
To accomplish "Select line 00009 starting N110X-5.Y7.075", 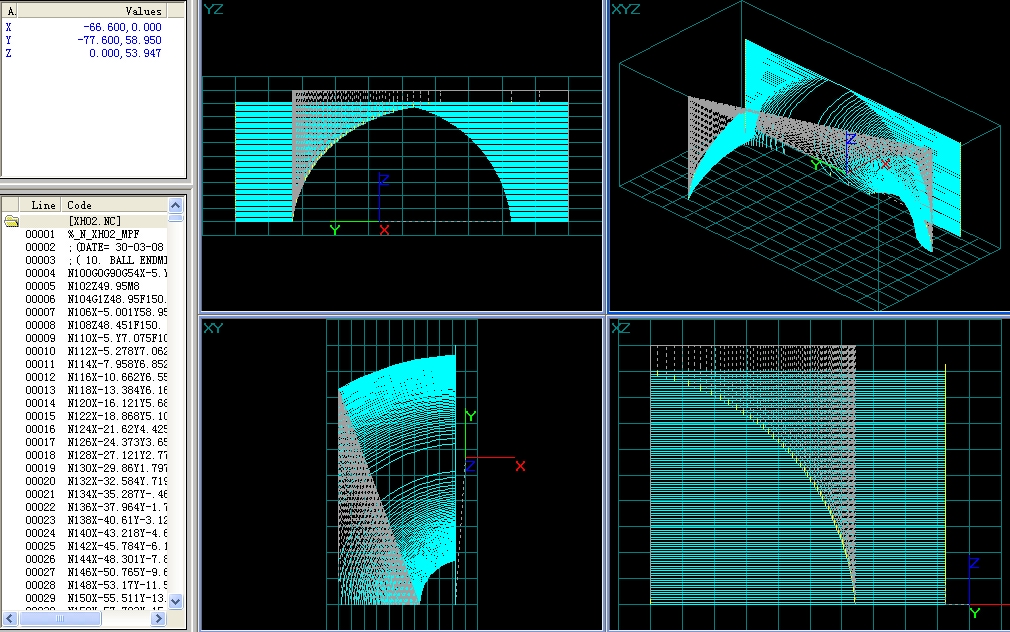I will pos(85,338).
